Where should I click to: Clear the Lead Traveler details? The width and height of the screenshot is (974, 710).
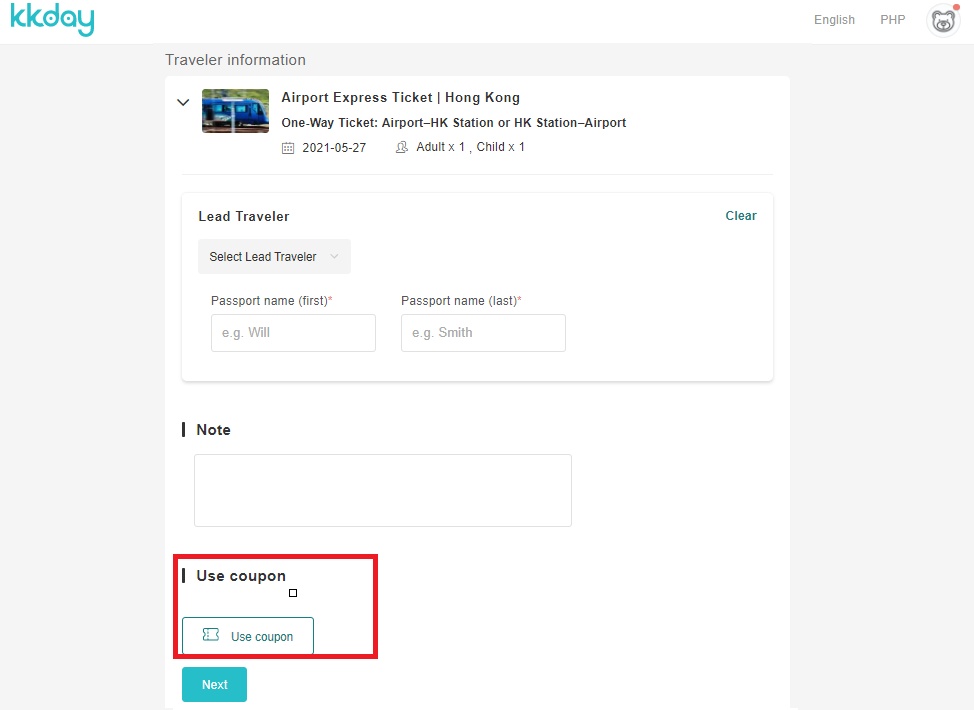741,216
